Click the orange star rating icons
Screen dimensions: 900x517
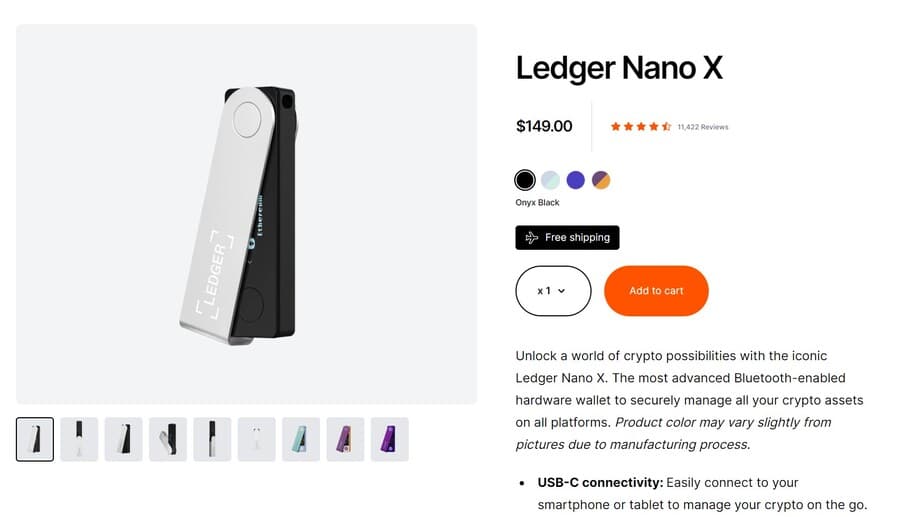[640, 127]
